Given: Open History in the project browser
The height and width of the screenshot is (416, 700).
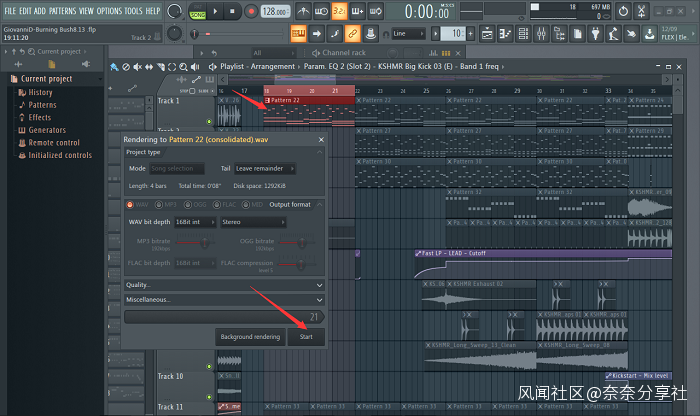Looking at the screenshot, I should tap(40, 92).
